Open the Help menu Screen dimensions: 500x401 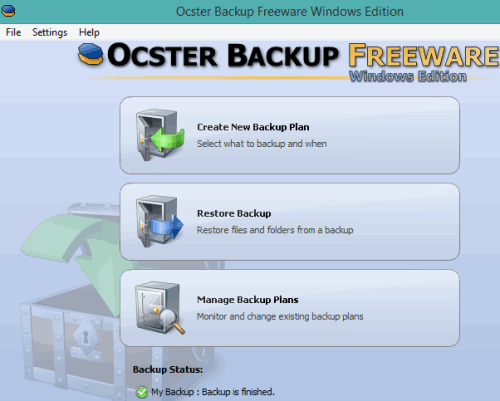coord(89,32)
